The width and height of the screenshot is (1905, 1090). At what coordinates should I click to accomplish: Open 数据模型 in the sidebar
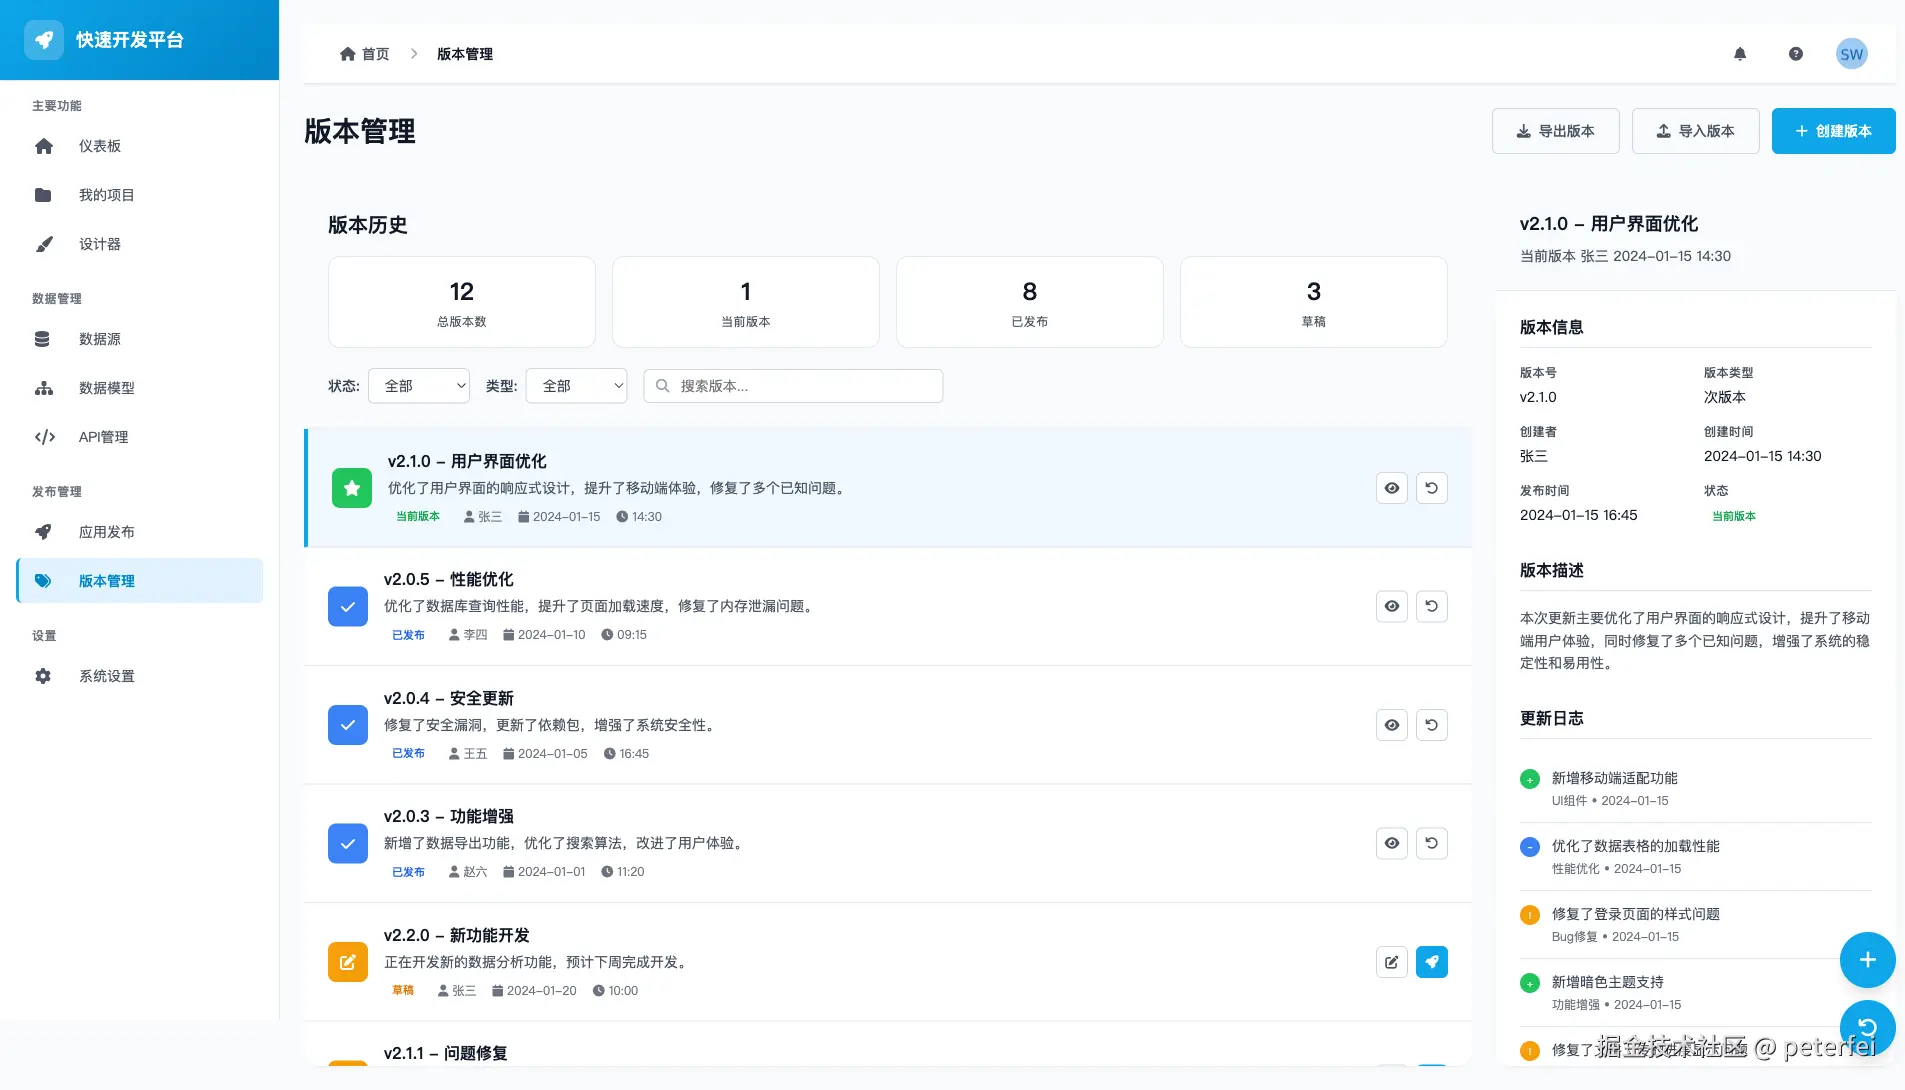[x=140, y=388]
